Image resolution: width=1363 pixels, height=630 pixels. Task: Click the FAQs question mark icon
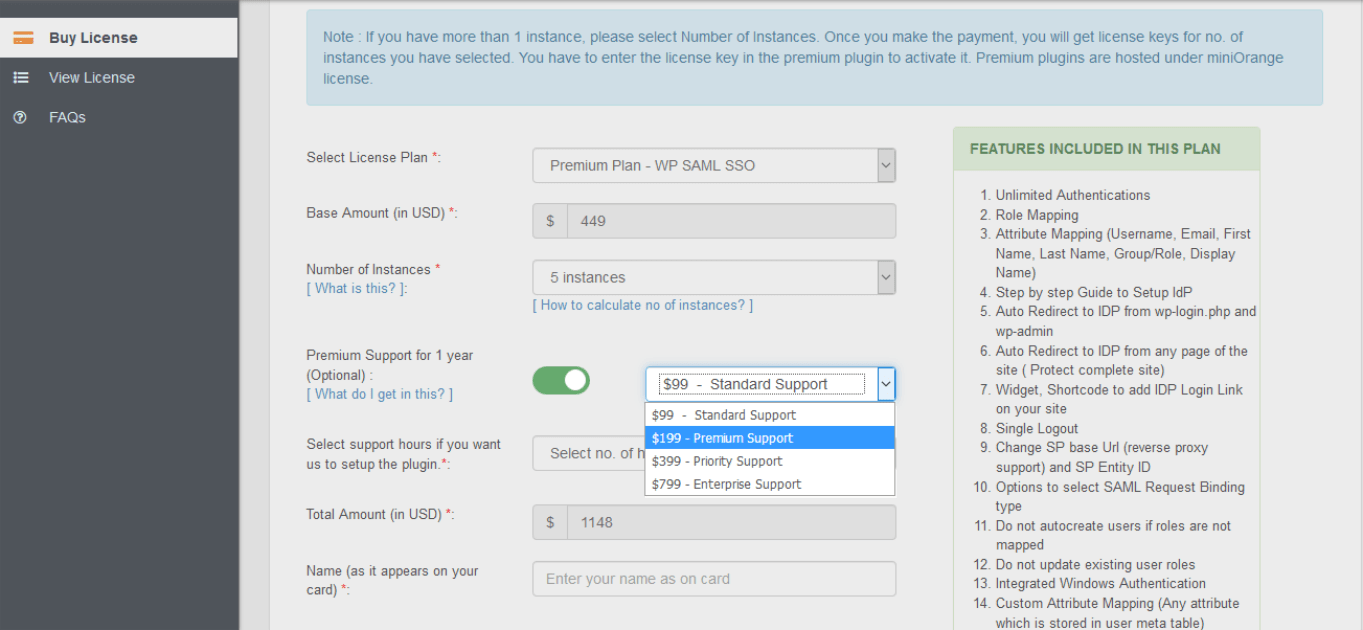[x=20, y=117]
